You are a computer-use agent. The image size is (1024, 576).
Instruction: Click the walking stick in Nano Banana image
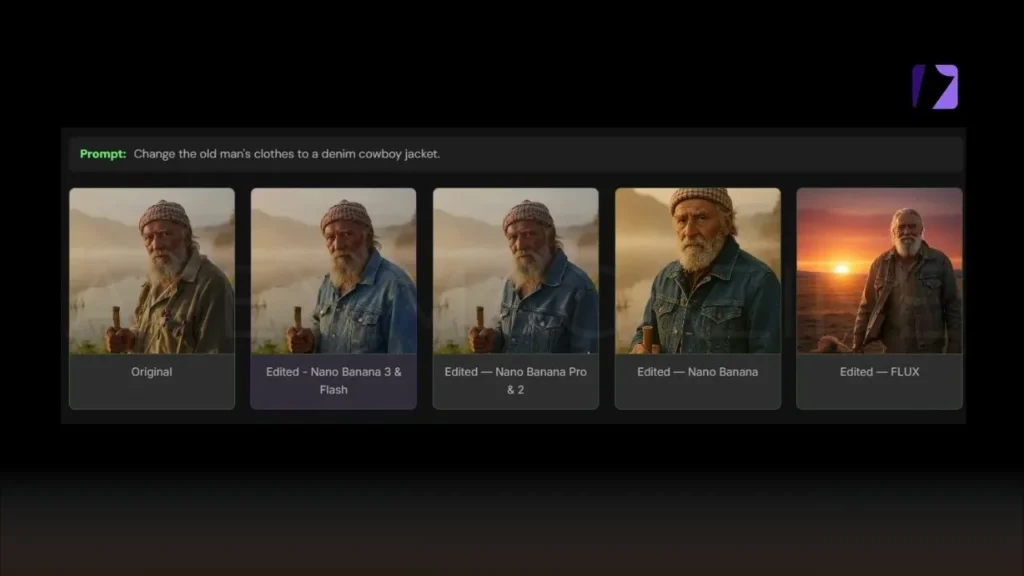point(647,335)
